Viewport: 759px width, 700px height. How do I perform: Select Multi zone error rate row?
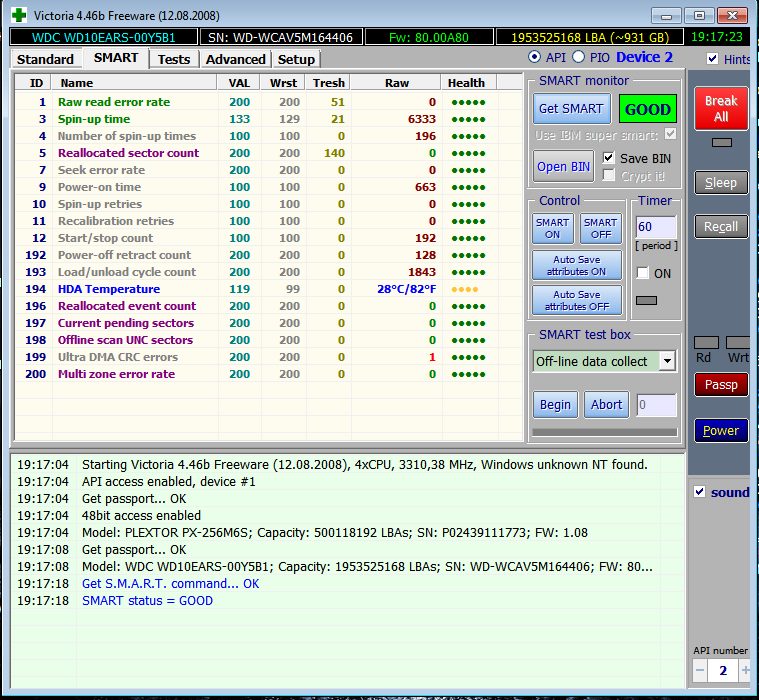pyautogui.click(x=269, y=374)
